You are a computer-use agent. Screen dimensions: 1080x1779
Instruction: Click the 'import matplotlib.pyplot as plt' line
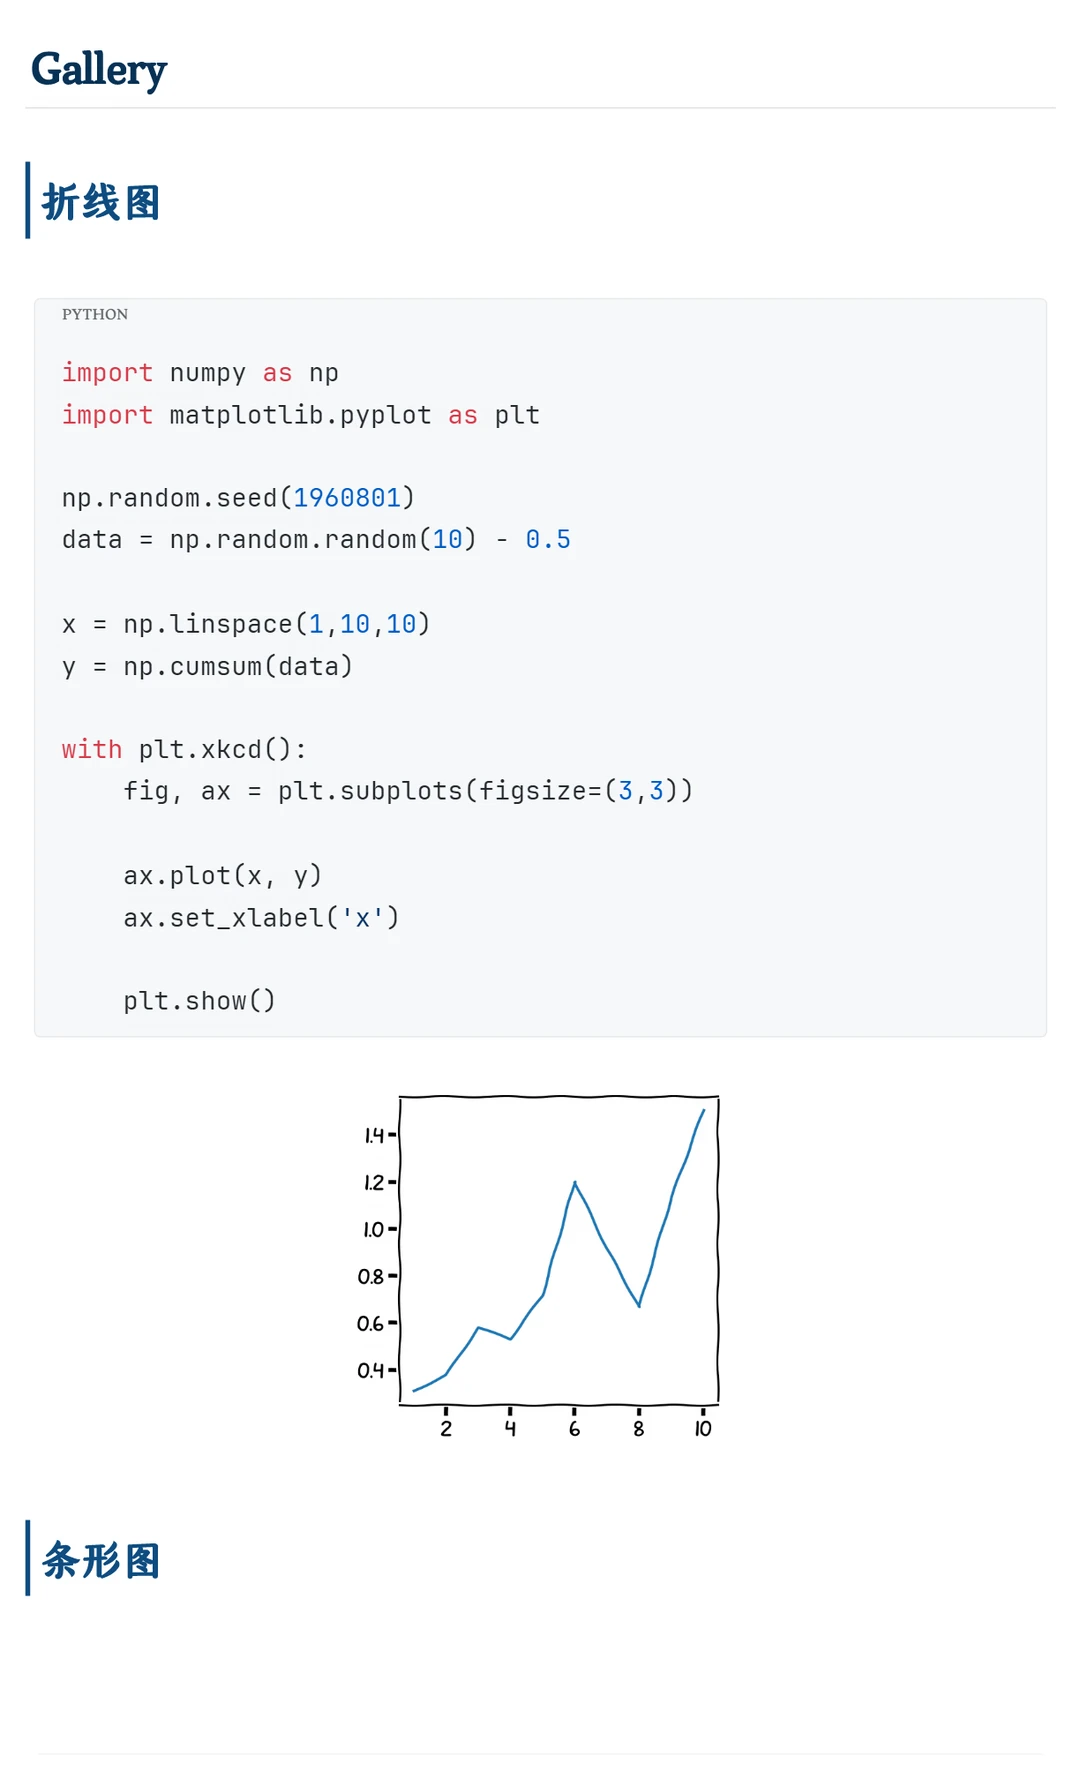point(301,415)
